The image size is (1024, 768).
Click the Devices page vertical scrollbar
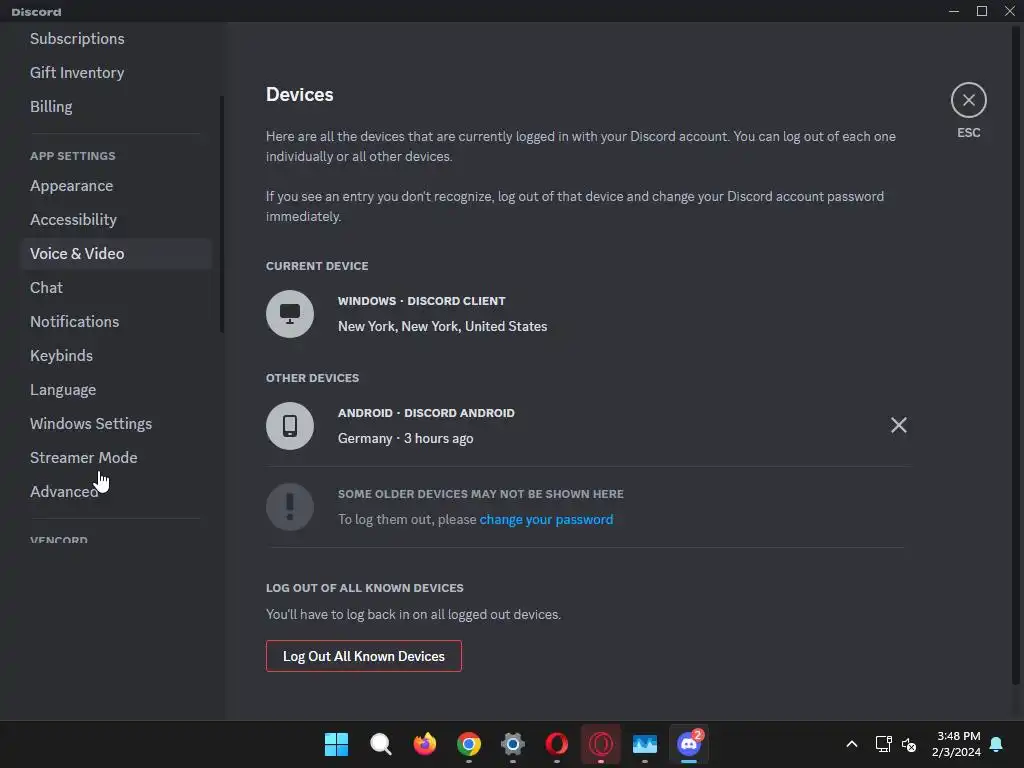(x=1016, y=353)
